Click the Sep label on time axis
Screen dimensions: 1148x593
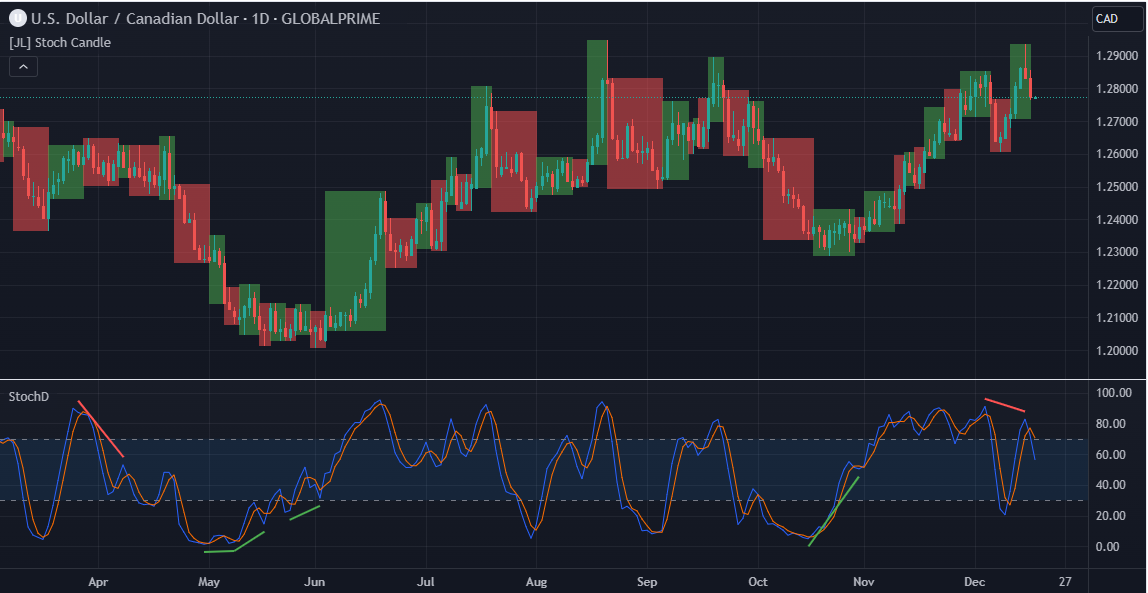(647, 581)
